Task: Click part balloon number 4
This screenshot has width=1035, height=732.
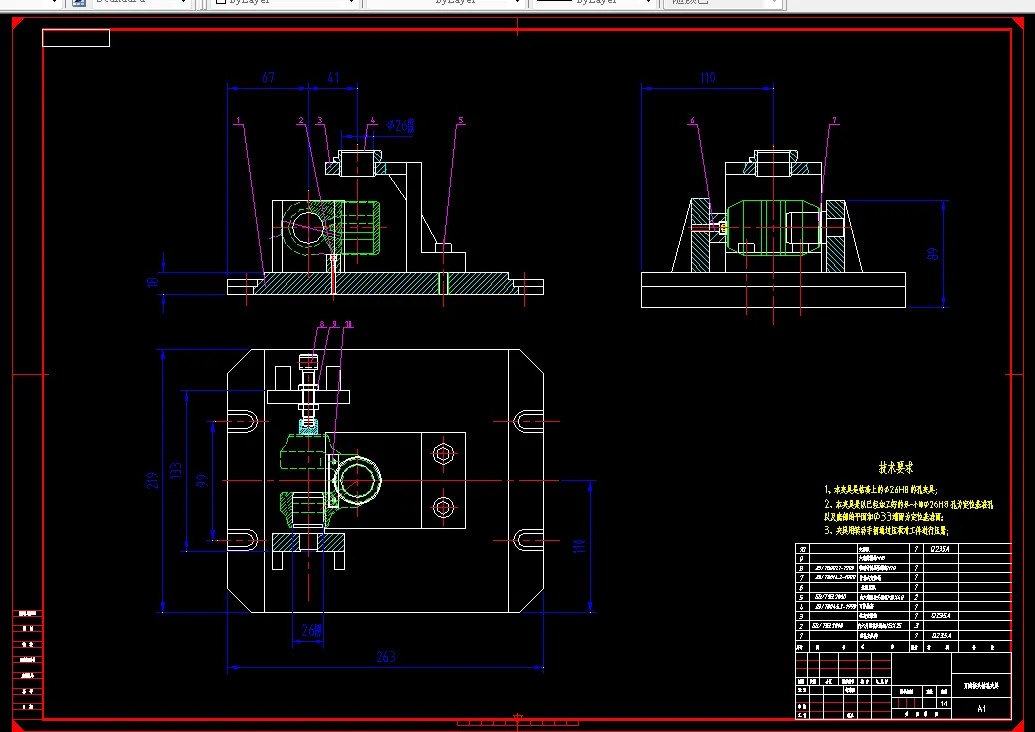Action: pos(372,121)
